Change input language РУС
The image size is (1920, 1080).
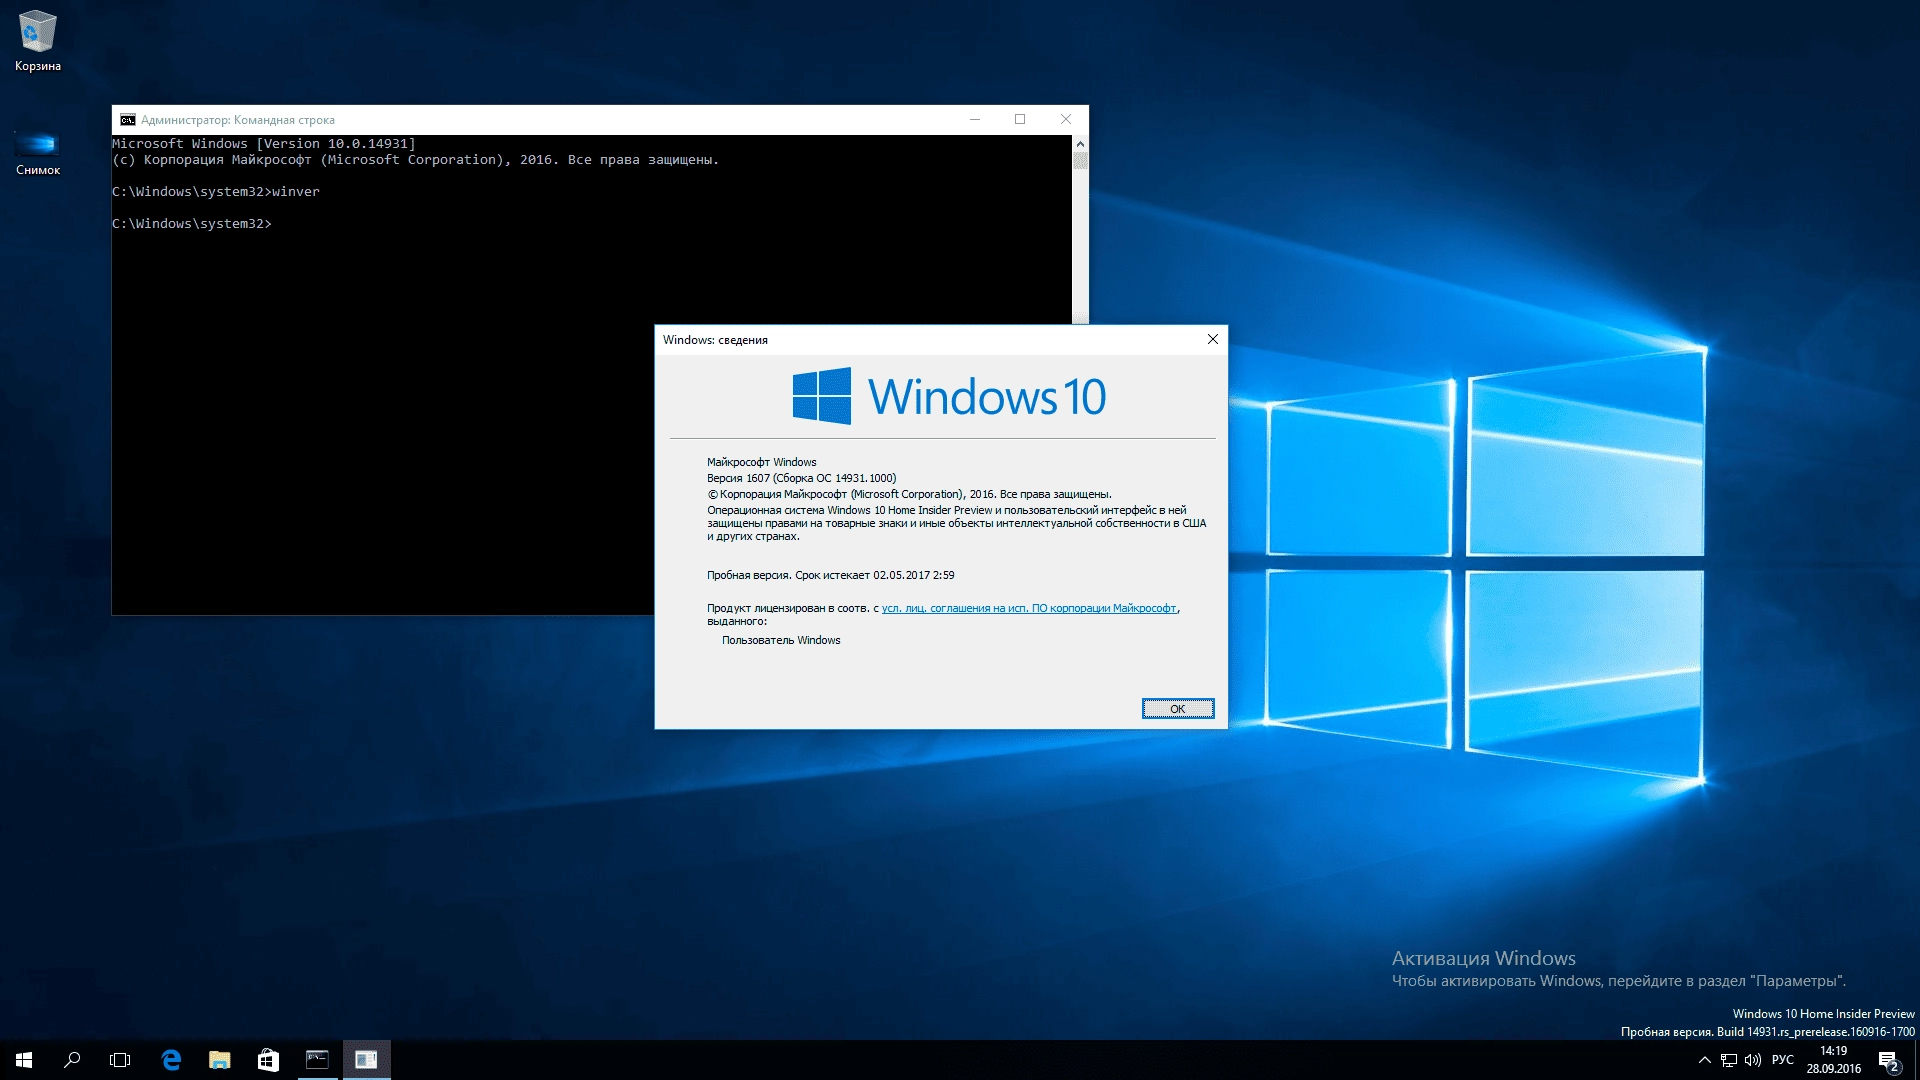pyautogui.click(x=1783, y=1060)
